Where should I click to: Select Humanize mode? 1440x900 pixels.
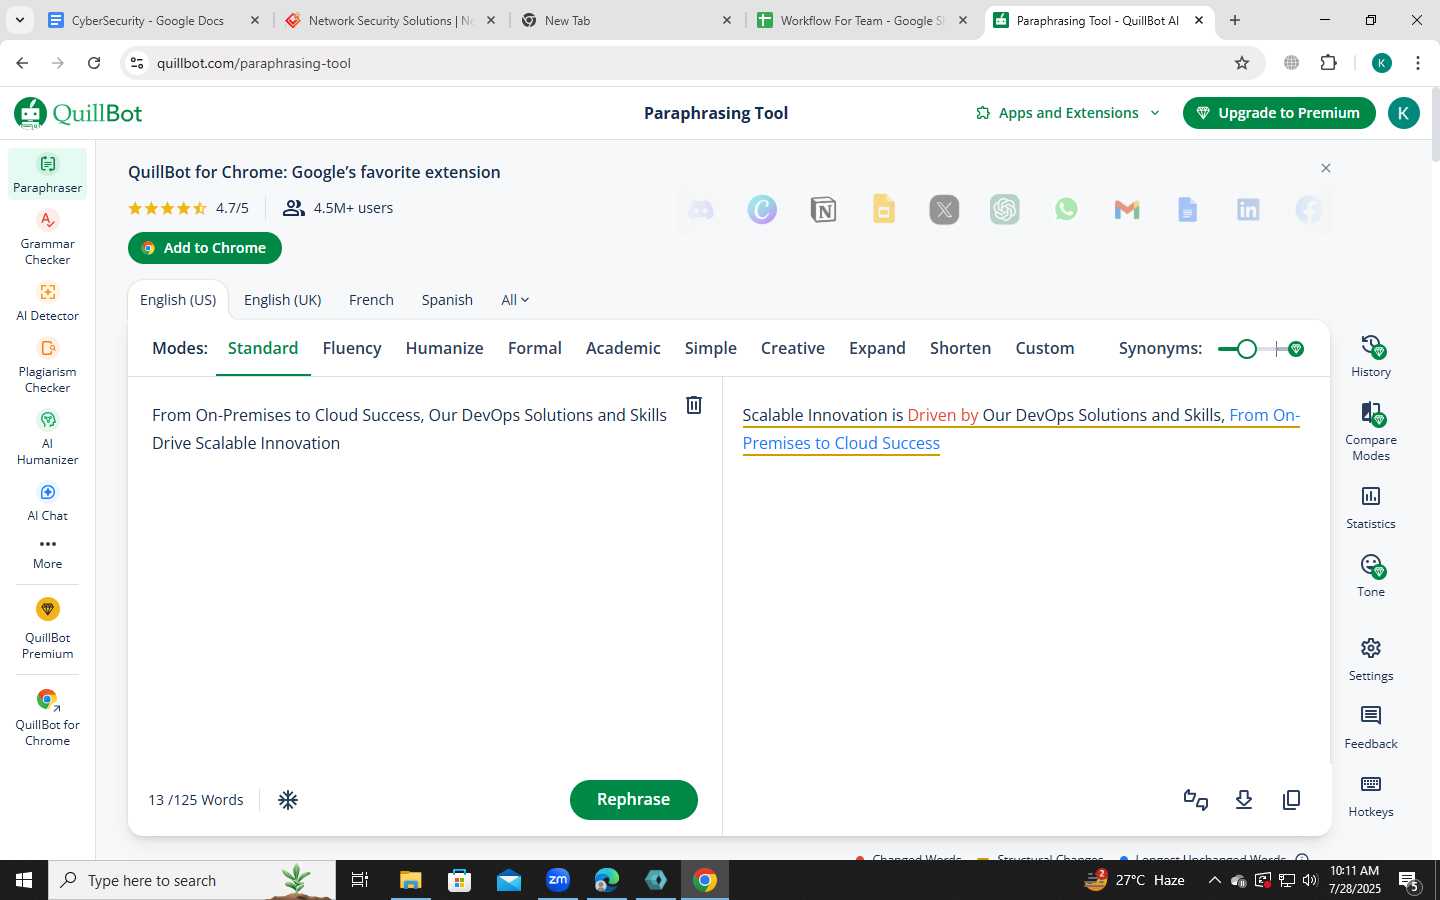(x=444, y=348)
